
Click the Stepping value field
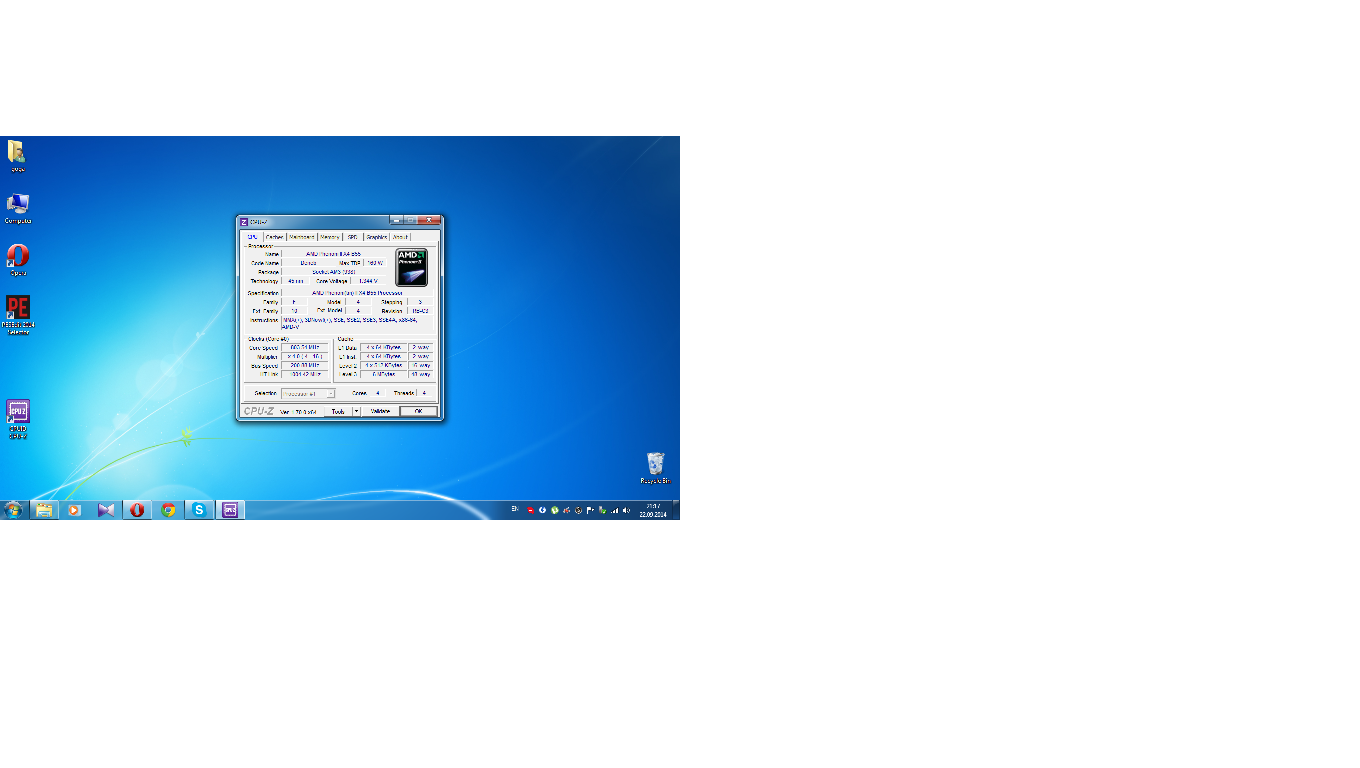point(420,302)
